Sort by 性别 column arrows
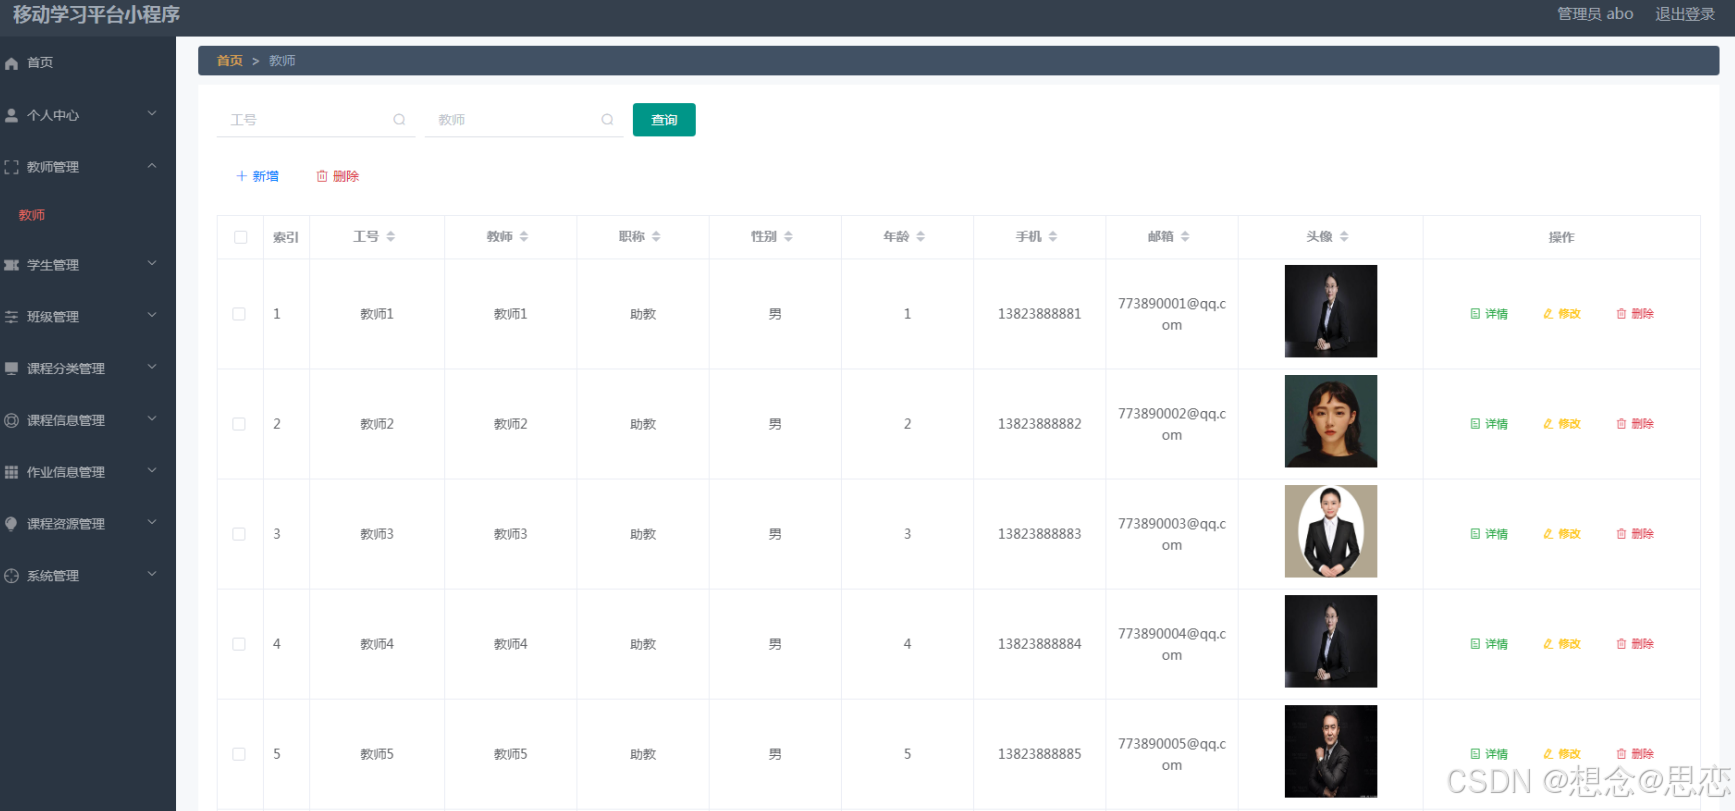Image resolution: width=1735 pixels, height=811 pixels. pyautogui.click(x=788, y=237)
